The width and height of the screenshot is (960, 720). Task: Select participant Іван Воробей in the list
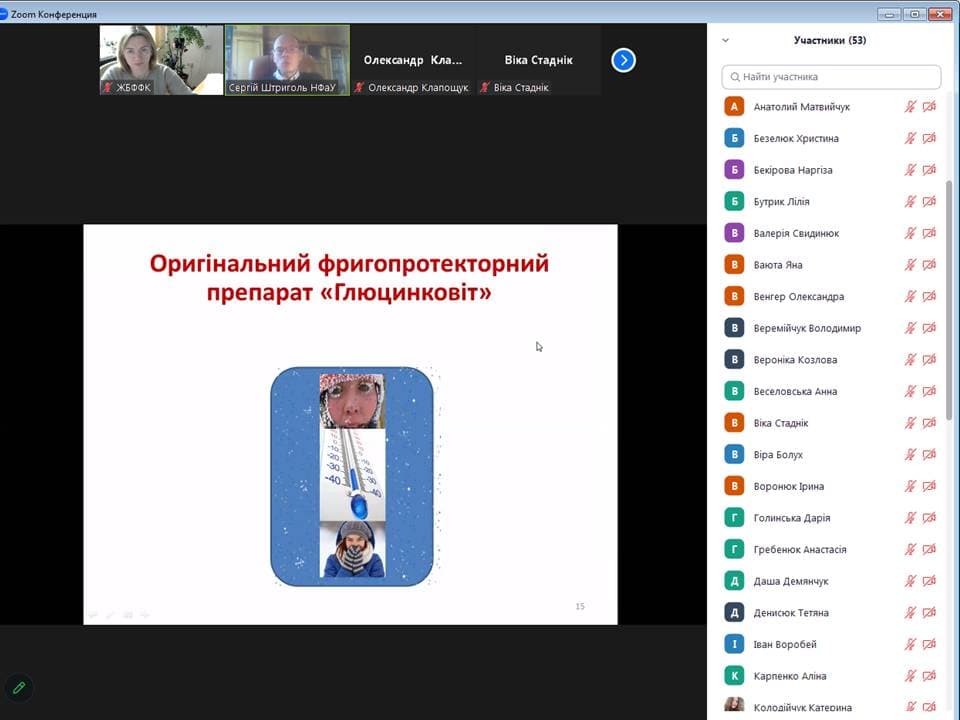coord(830,644)
